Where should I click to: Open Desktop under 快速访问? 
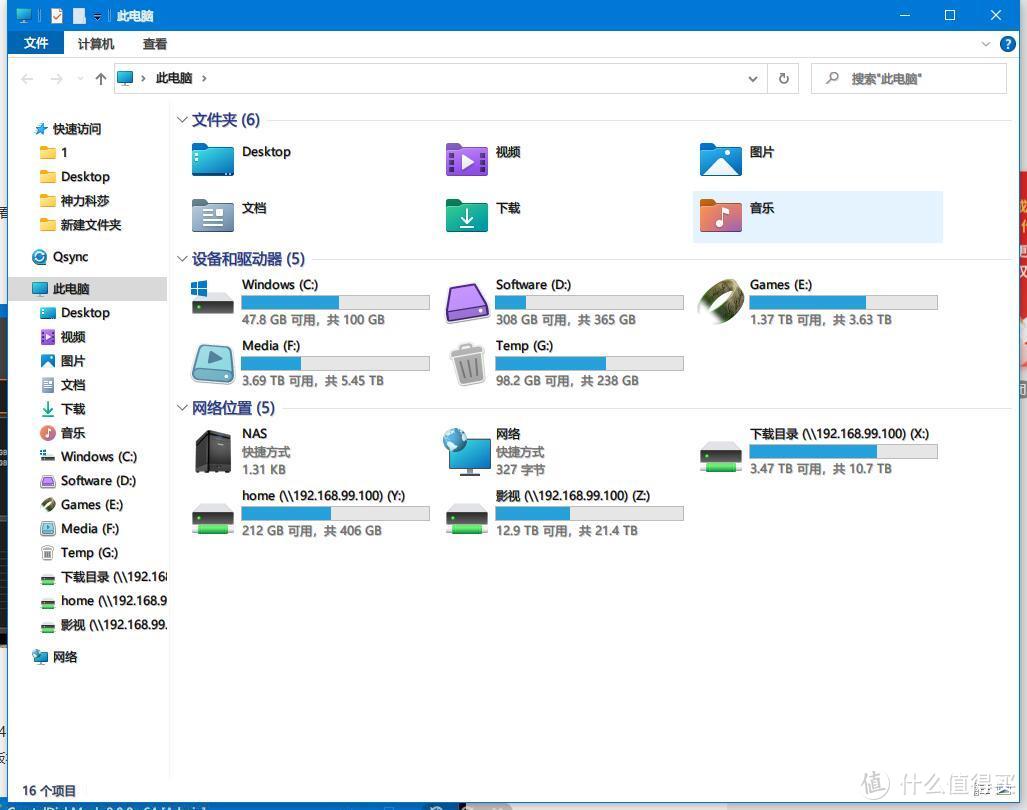[x=85, y=177]
